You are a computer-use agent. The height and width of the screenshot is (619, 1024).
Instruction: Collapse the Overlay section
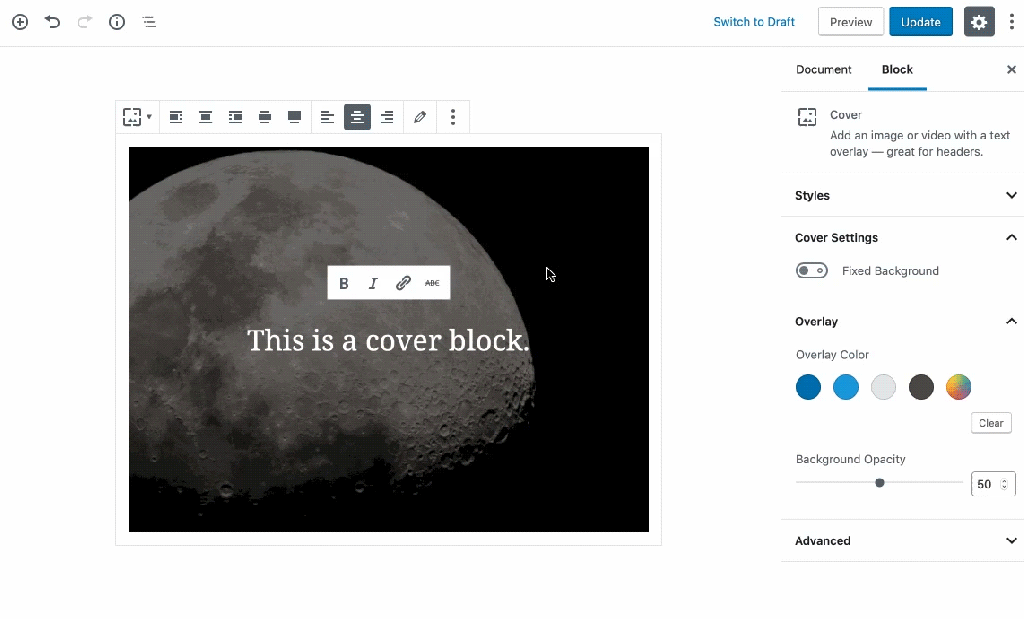[x=1010, y=321]
